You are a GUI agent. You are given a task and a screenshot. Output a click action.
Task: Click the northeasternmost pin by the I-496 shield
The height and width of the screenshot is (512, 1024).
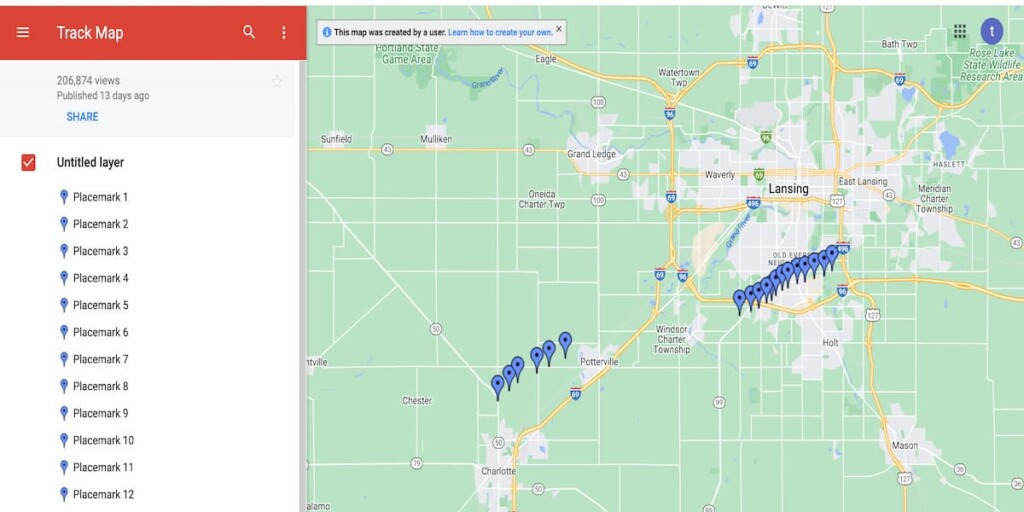[832, 257]
